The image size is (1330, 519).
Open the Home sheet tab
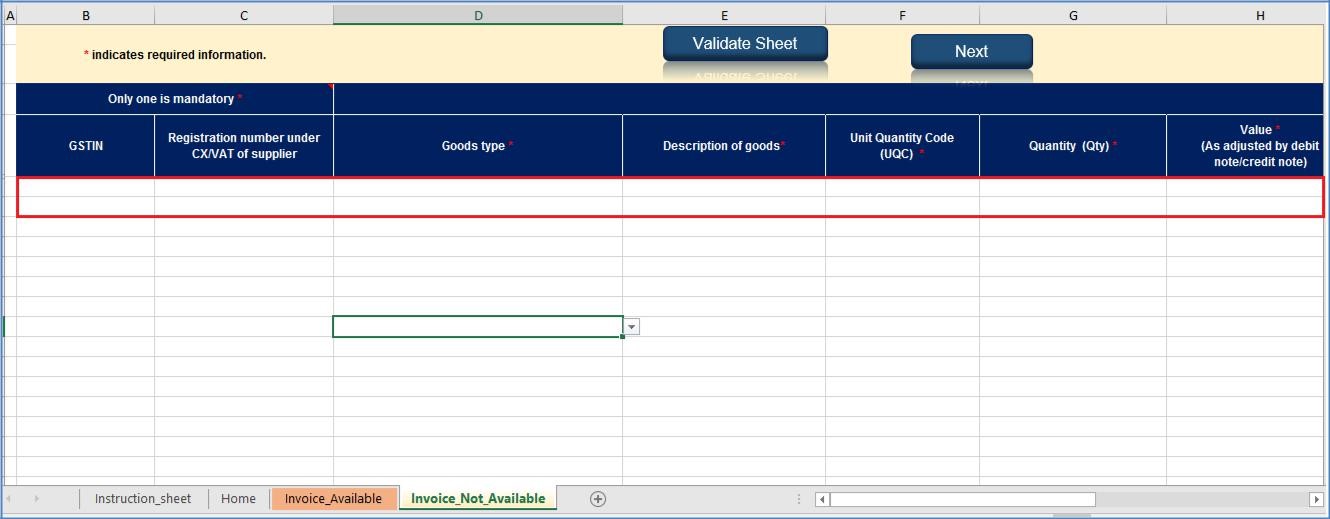click(238, 499)
